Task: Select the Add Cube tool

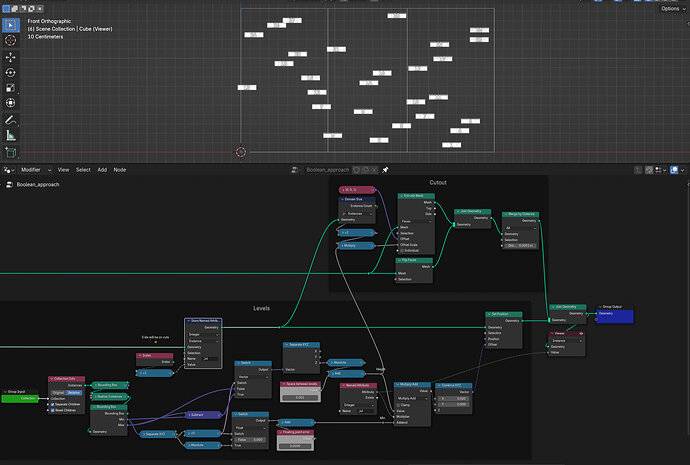Action: 11,152
